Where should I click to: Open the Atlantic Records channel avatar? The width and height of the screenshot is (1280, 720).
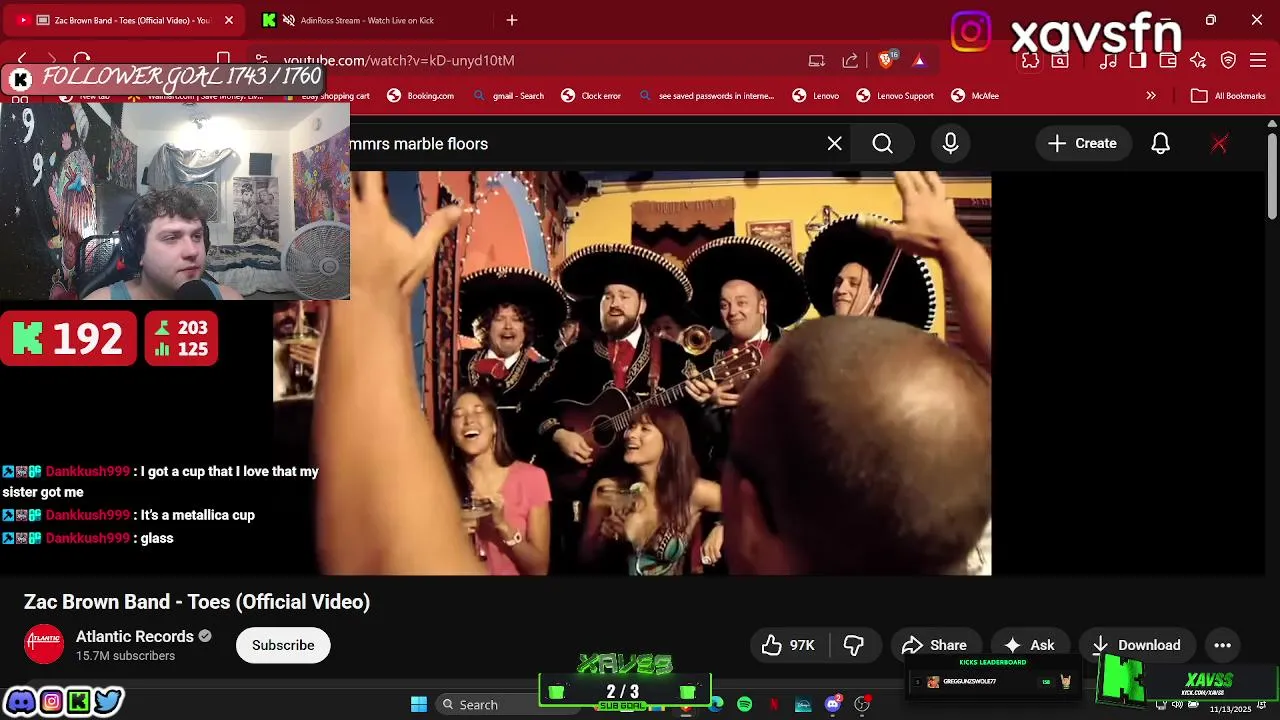44,645
